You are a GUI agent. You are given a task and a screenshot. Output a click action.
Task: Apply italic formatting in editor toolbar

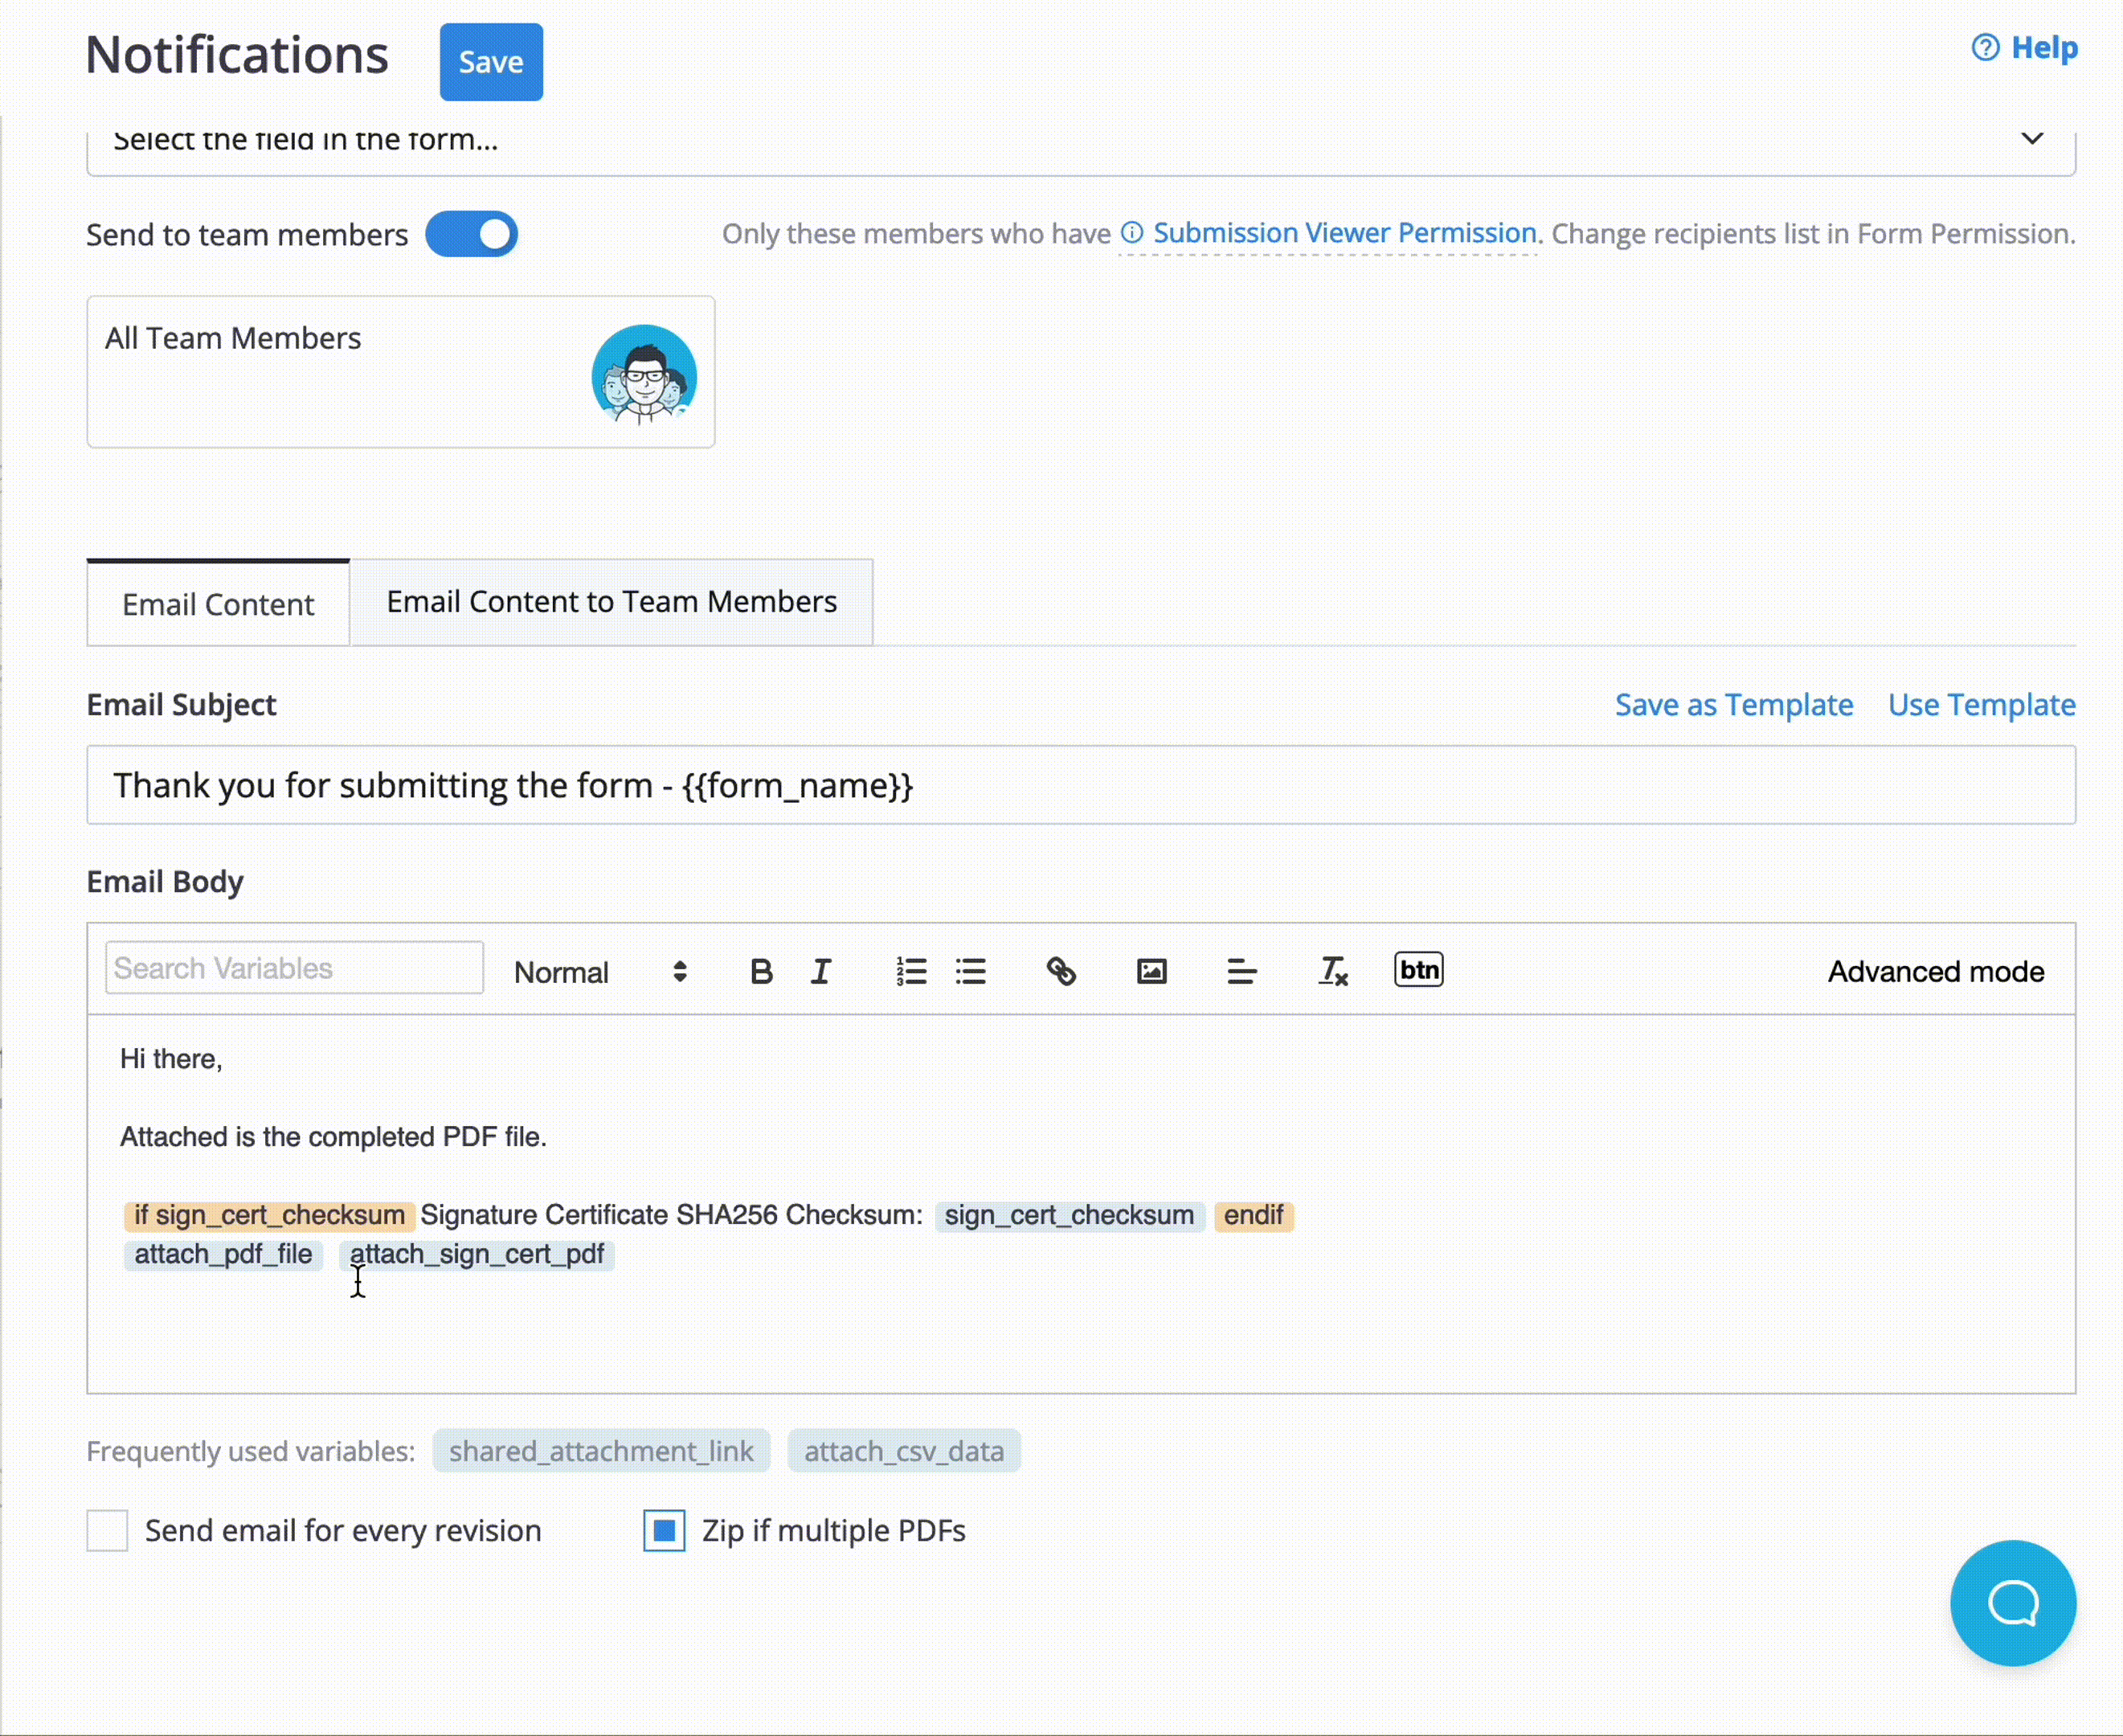(x=821, y=971)
